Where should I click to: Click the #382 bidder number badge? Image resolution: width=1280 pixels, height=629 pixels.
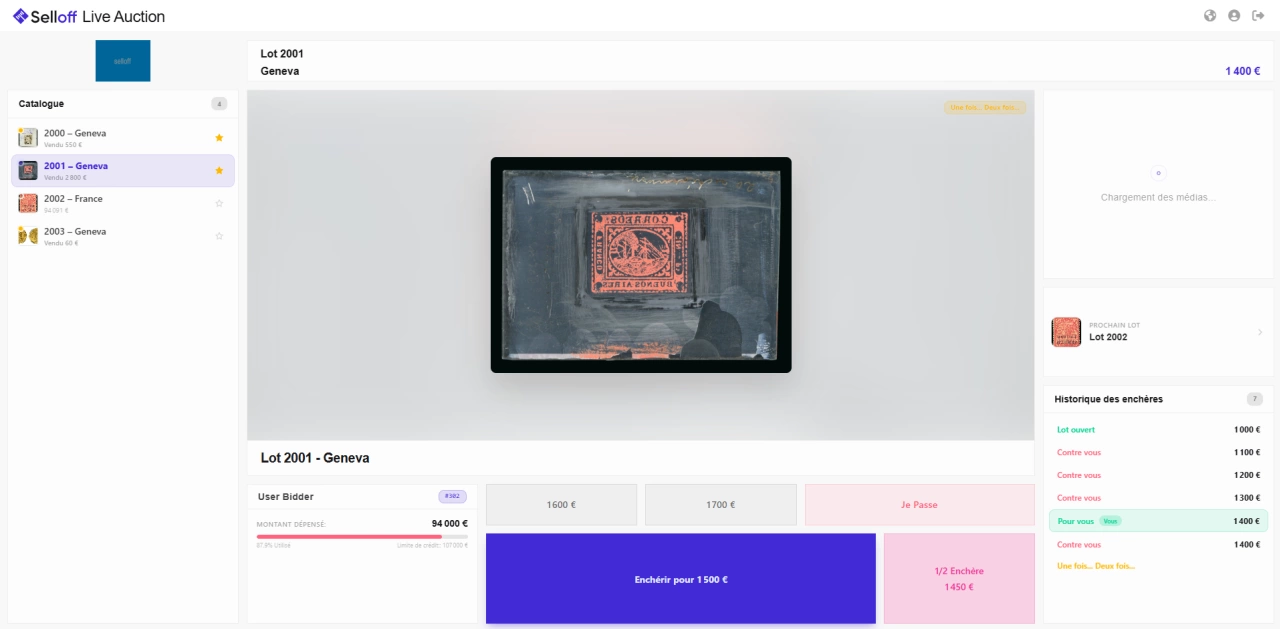[452, 497]
